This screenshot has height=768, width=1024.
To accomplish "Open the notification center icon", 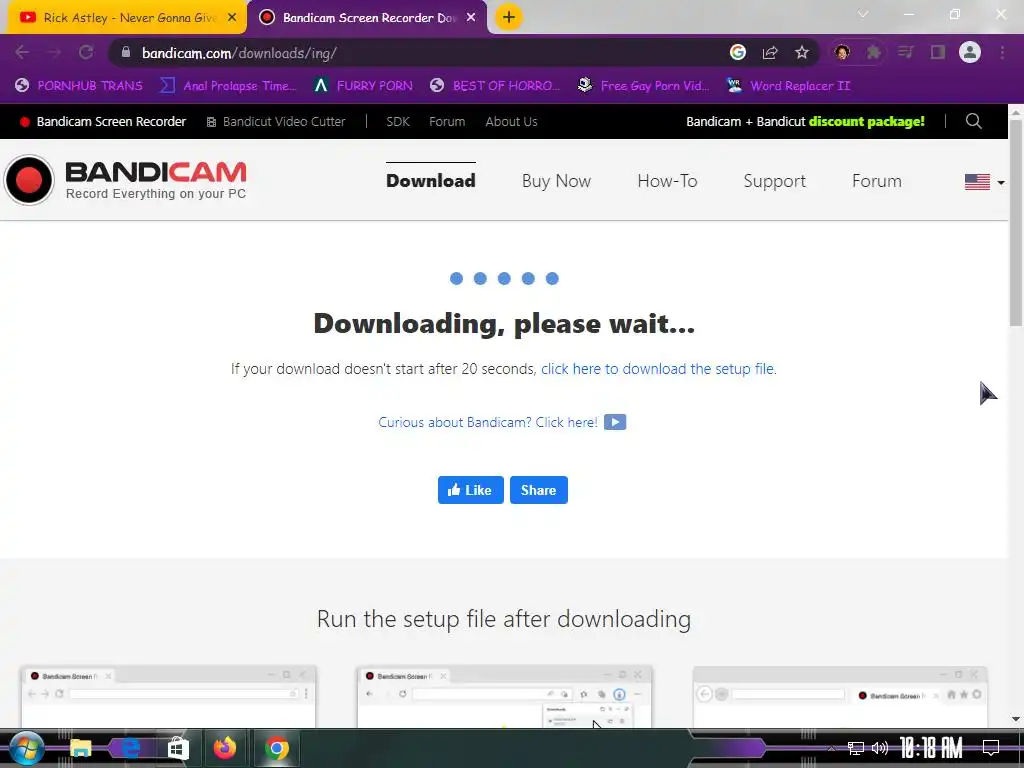I will 991,748.
